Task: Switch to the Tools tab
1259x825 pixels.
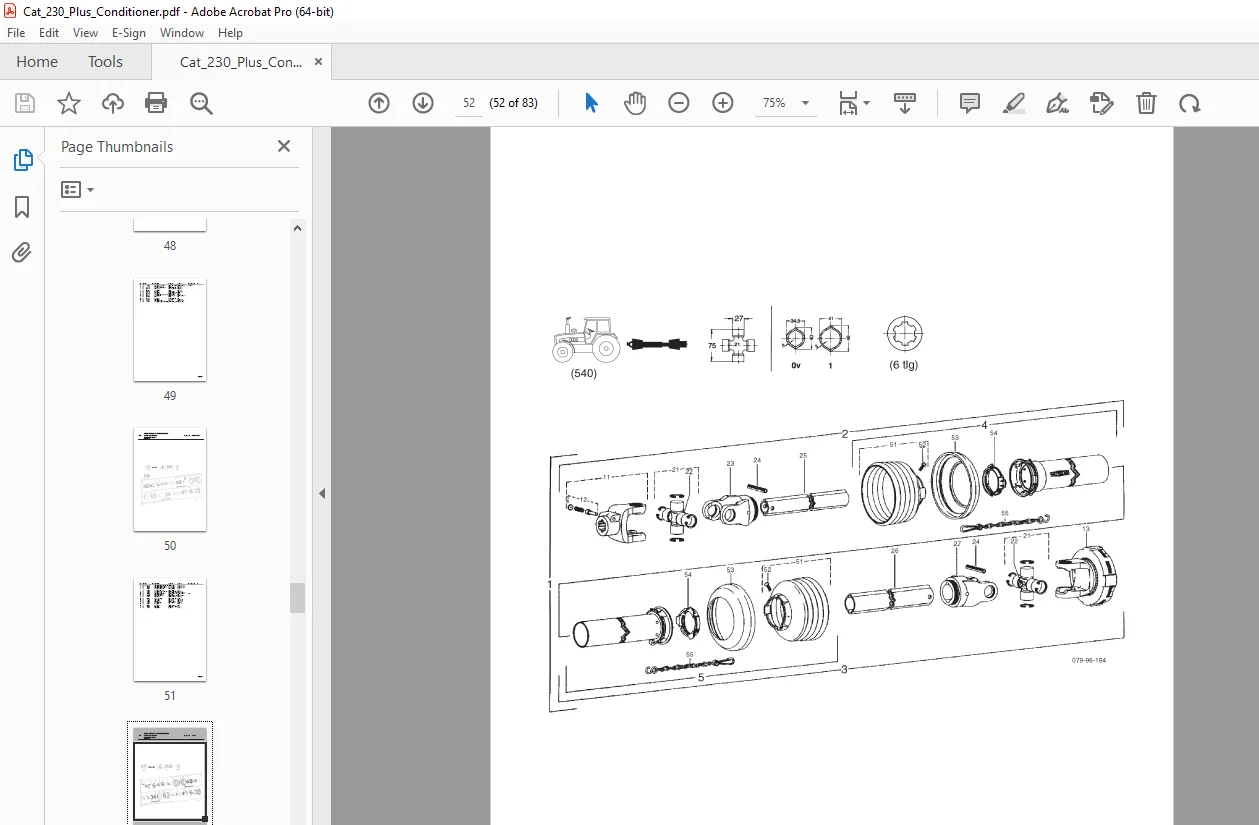Action: [105, 62]
